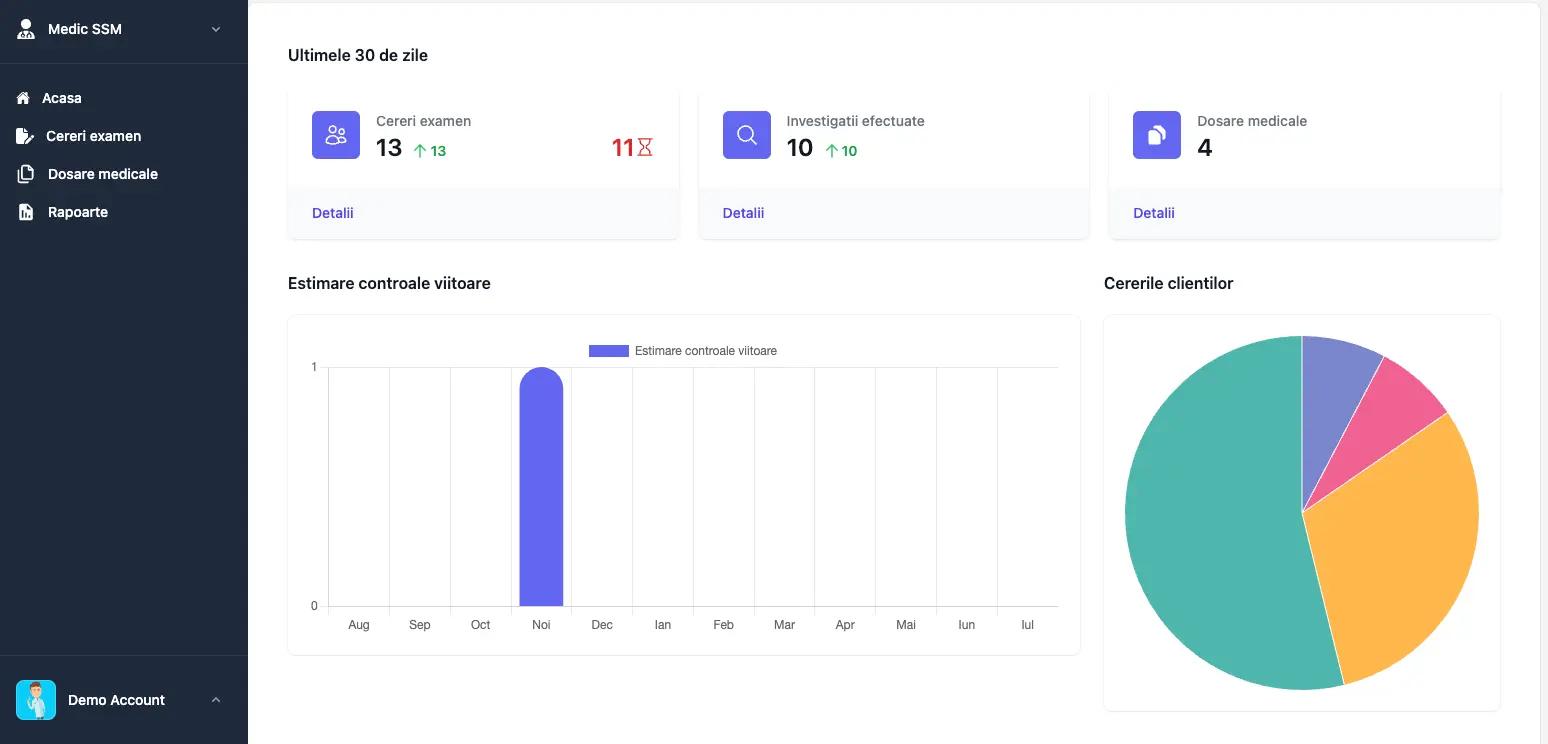Click the Demo Account avatar
Viewport: 1548px width, 744px height.
coord(36,700)
